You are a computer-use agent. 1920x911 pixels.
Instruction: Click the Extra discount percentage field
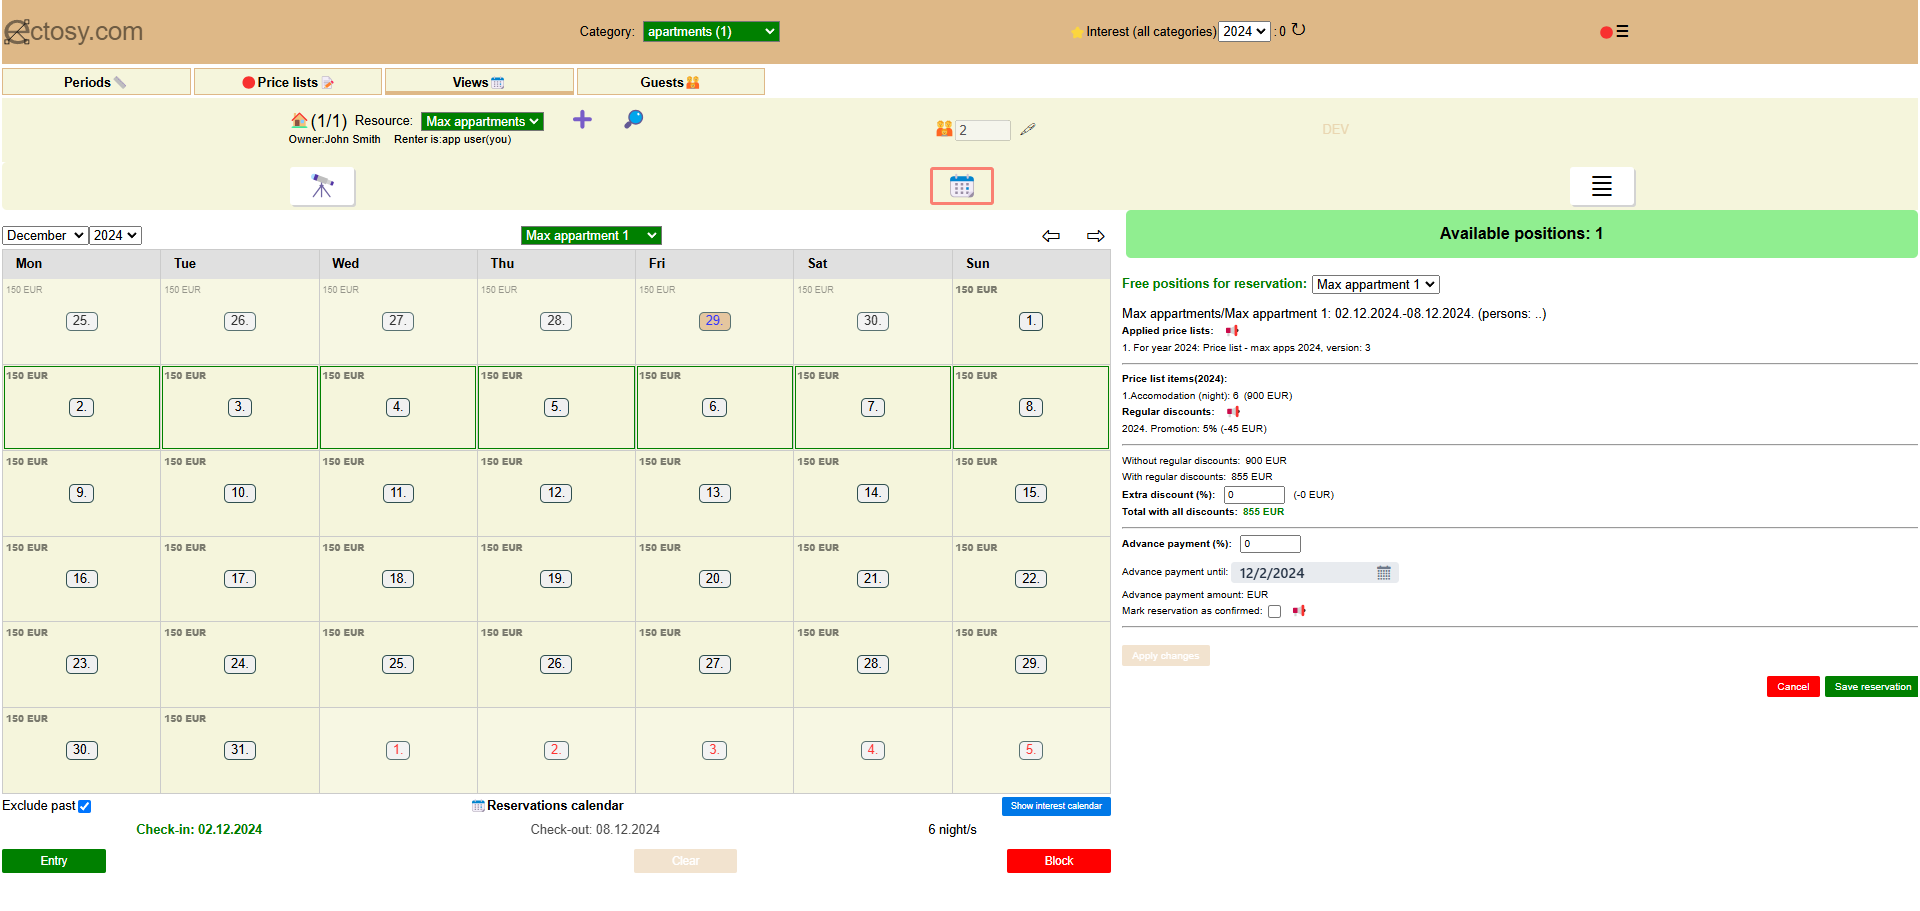[x=1254, y=495]
